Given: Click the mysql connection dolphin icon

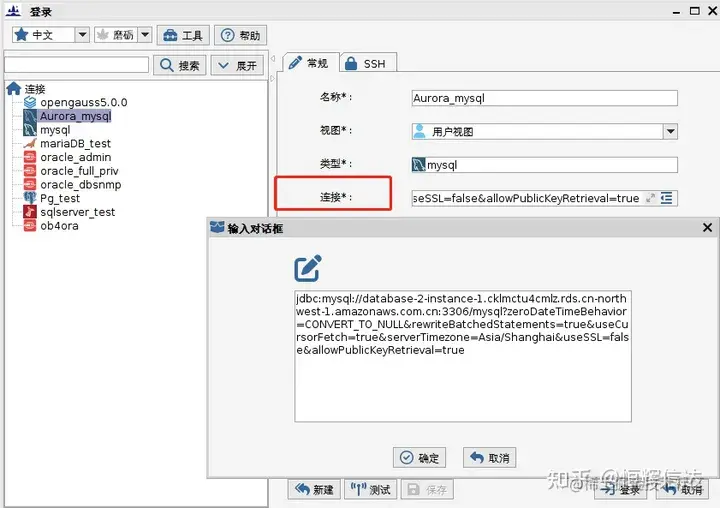Looking at the screenshot, I should pyautogui.click(x=30, y=130).
